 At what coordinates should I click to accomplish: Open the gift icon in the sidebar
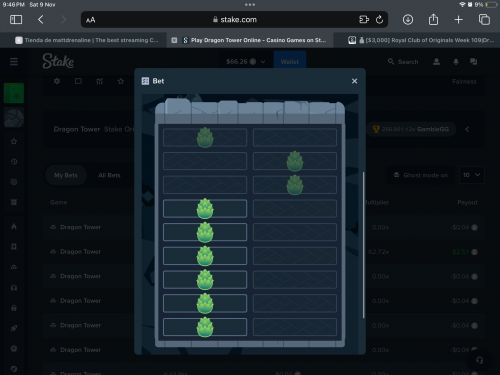(x=14, y=308)
